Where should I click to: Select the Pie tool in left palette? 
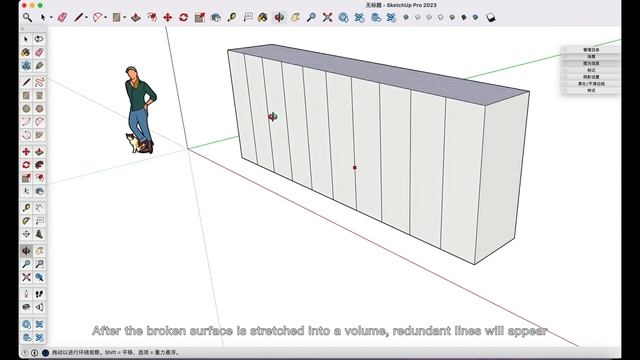pos(39,135)
